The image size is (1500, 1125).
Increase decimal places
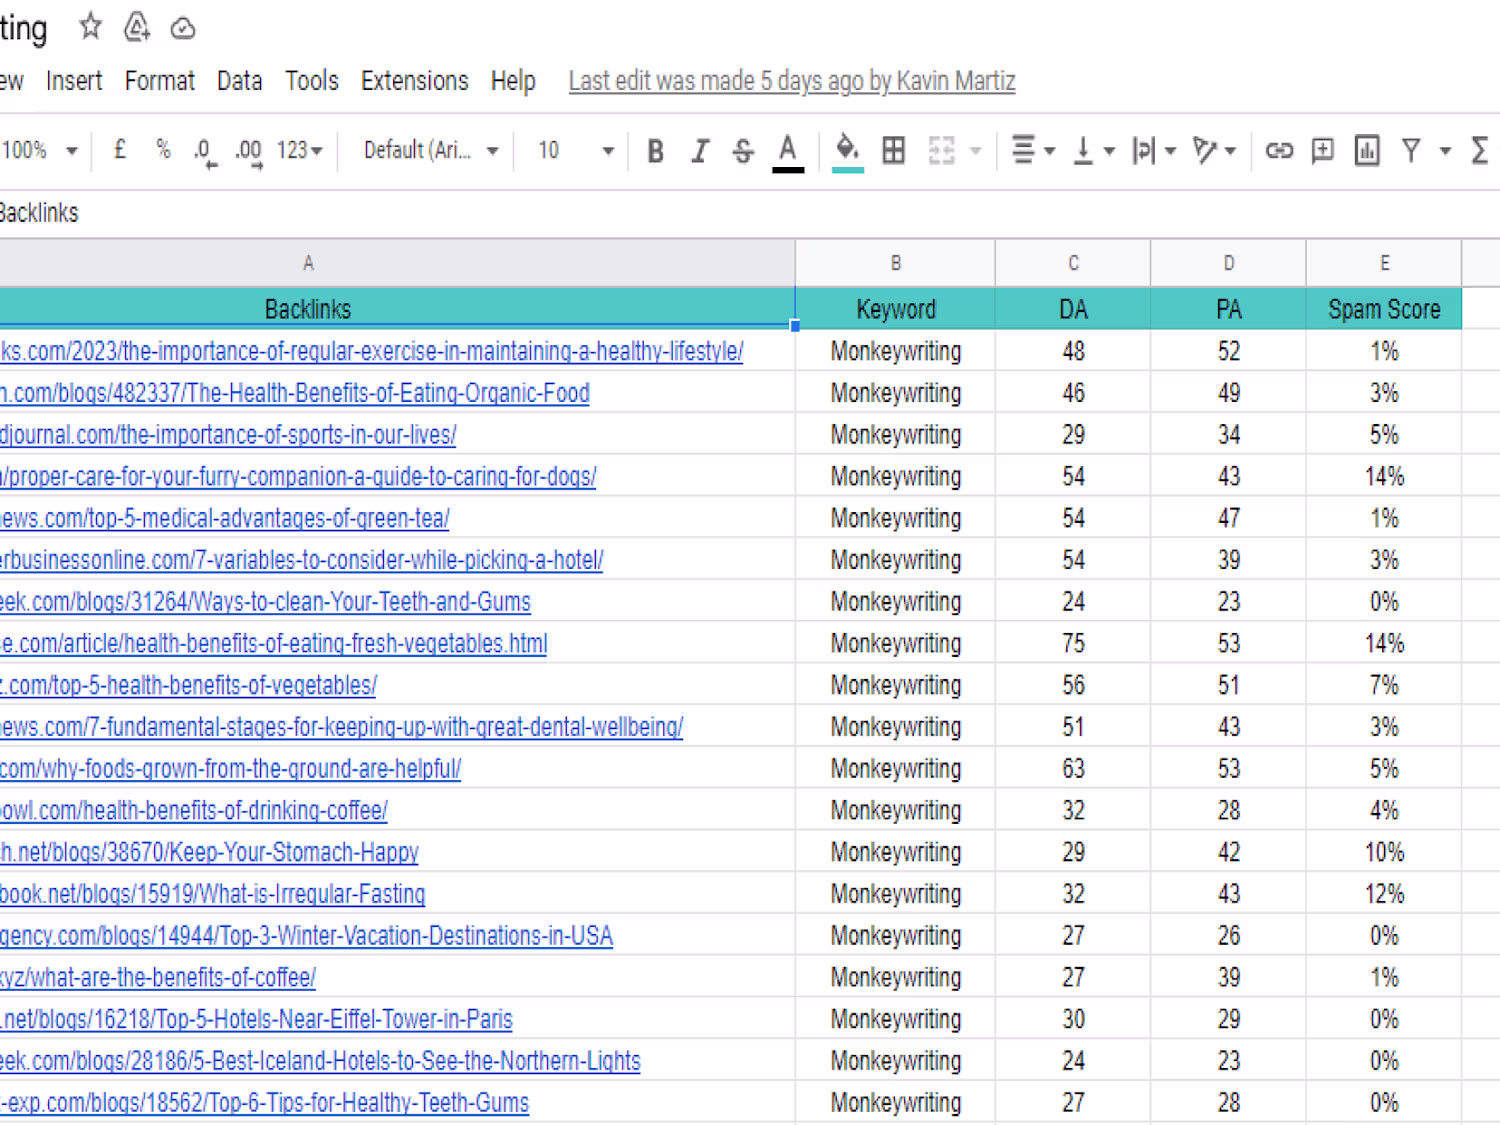pyautogui.click(x=248, y=151)
